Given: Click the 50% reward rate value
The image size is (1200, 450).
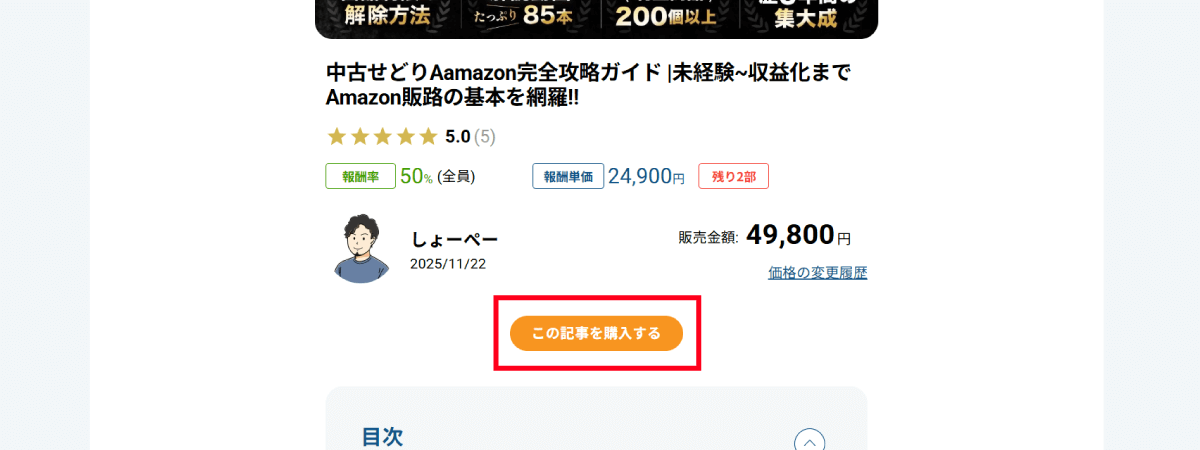Looking at the screenshot, I should [x=416, y=177].
